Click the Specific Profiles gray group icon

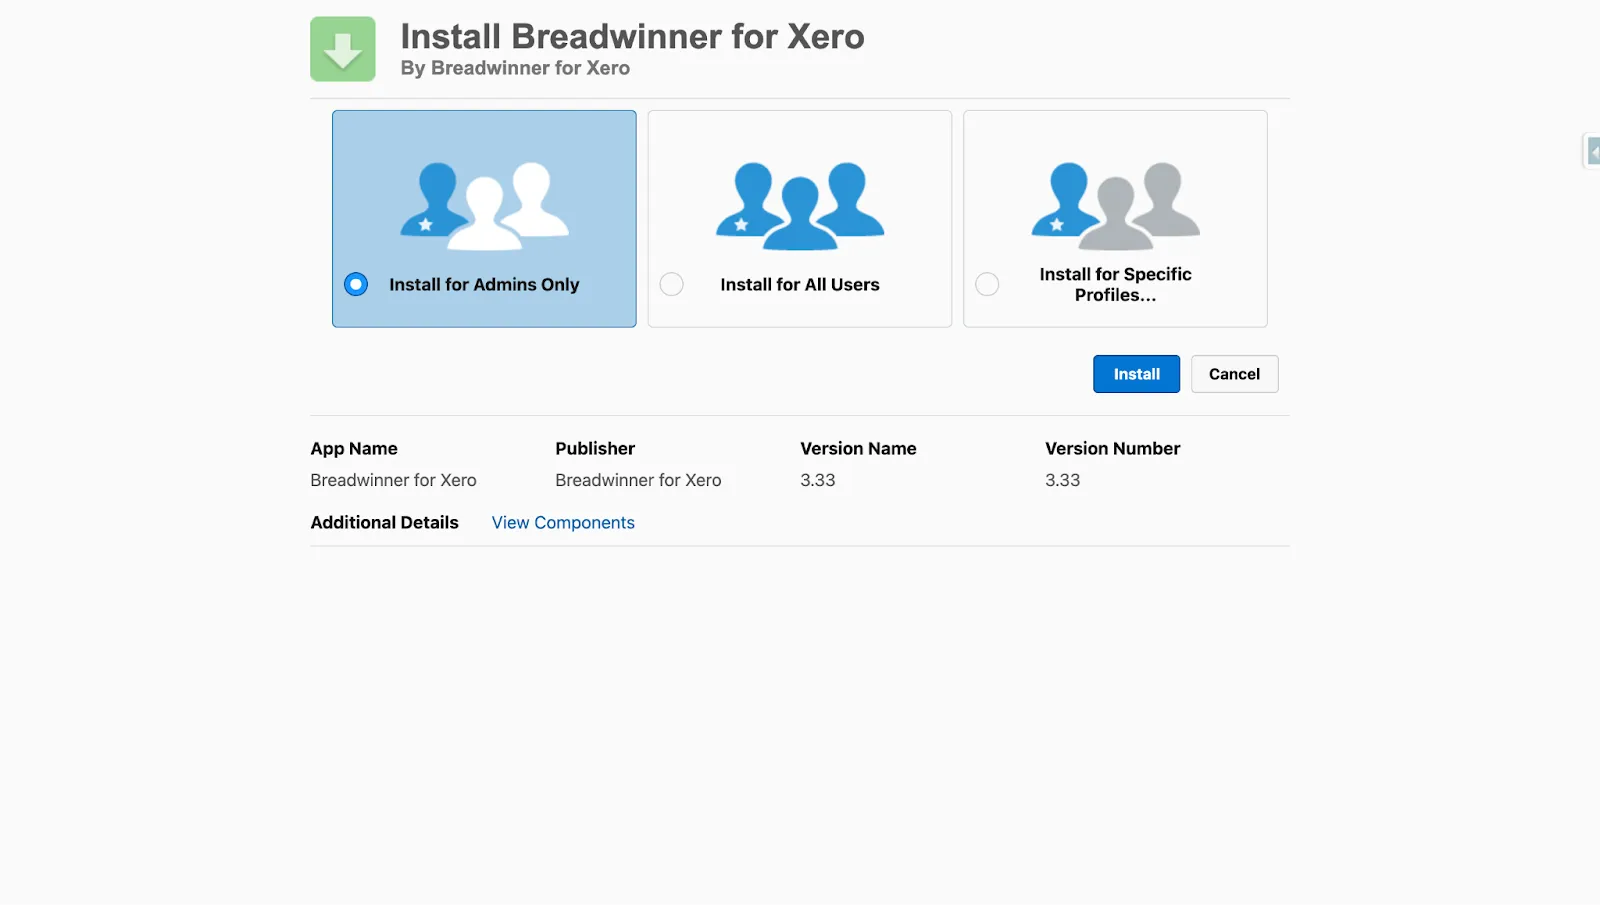pyautogui.click(x=1116, y=205)
